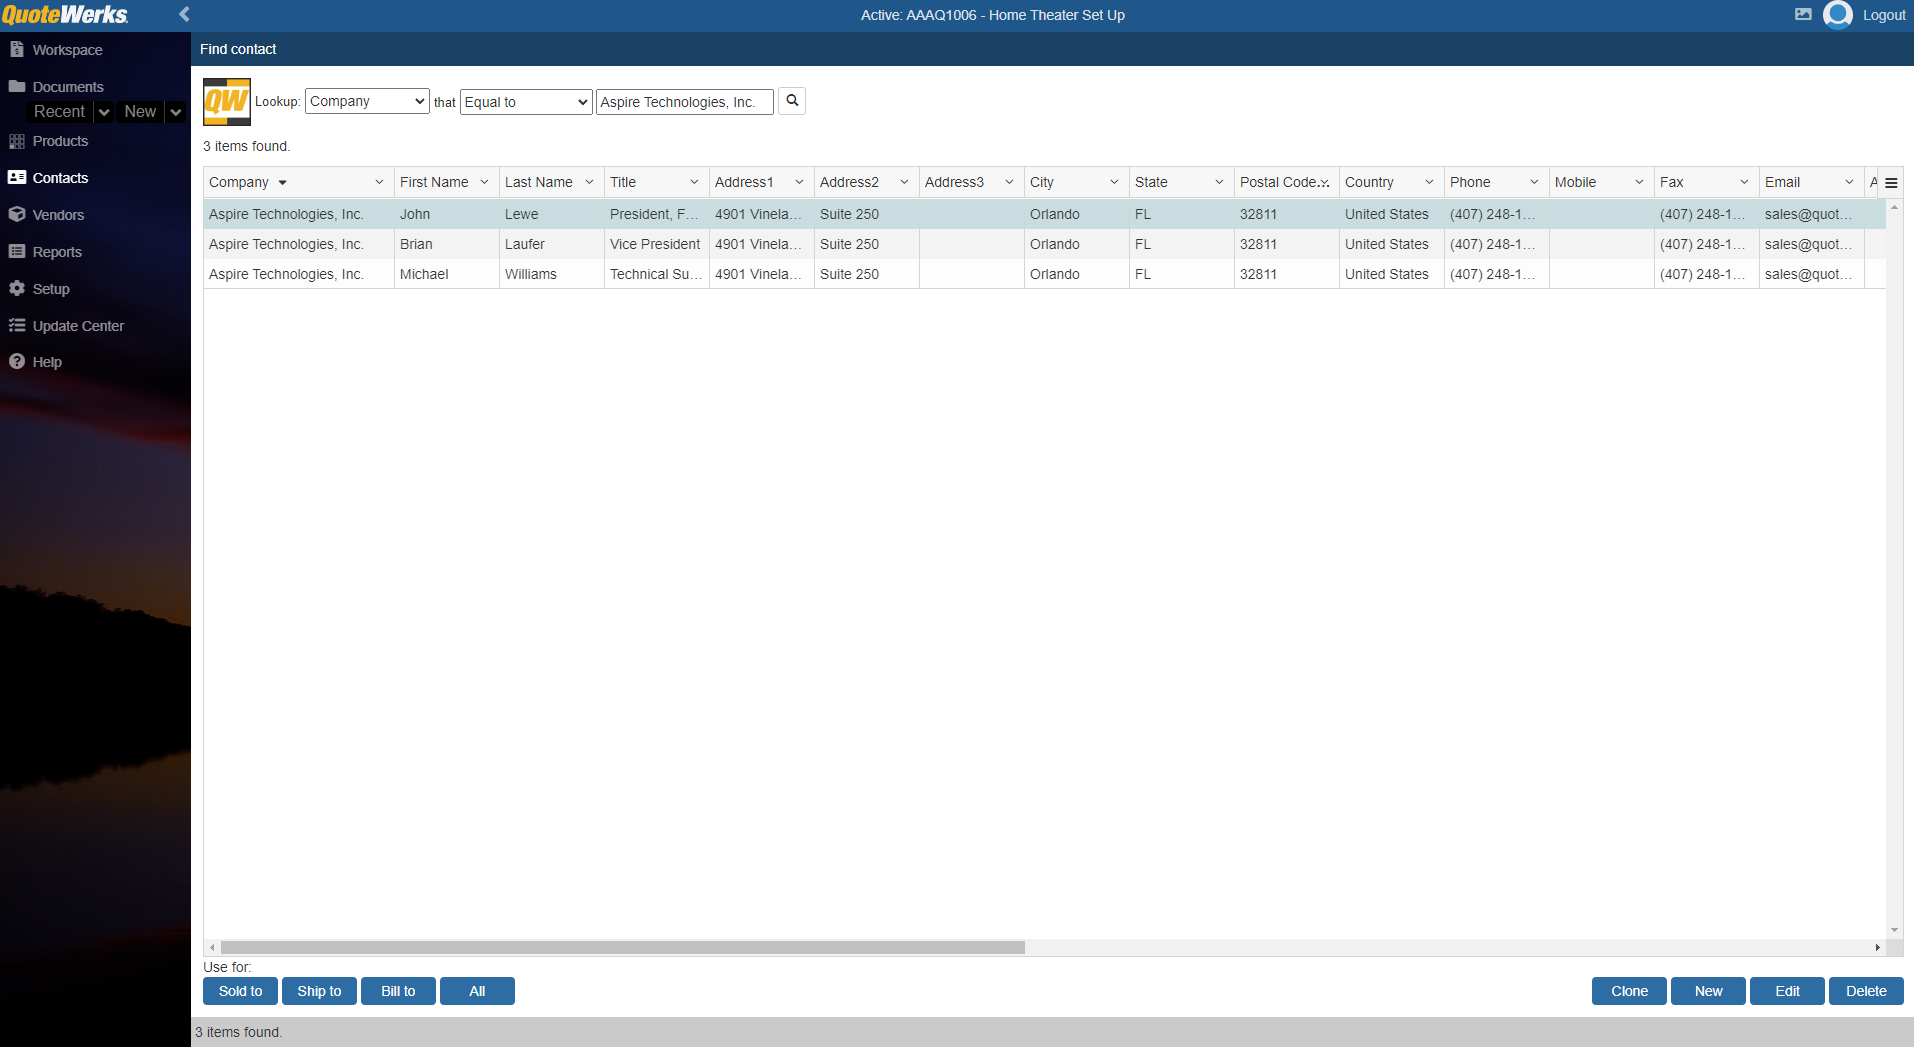Click the Bill to button

[398, 991]
